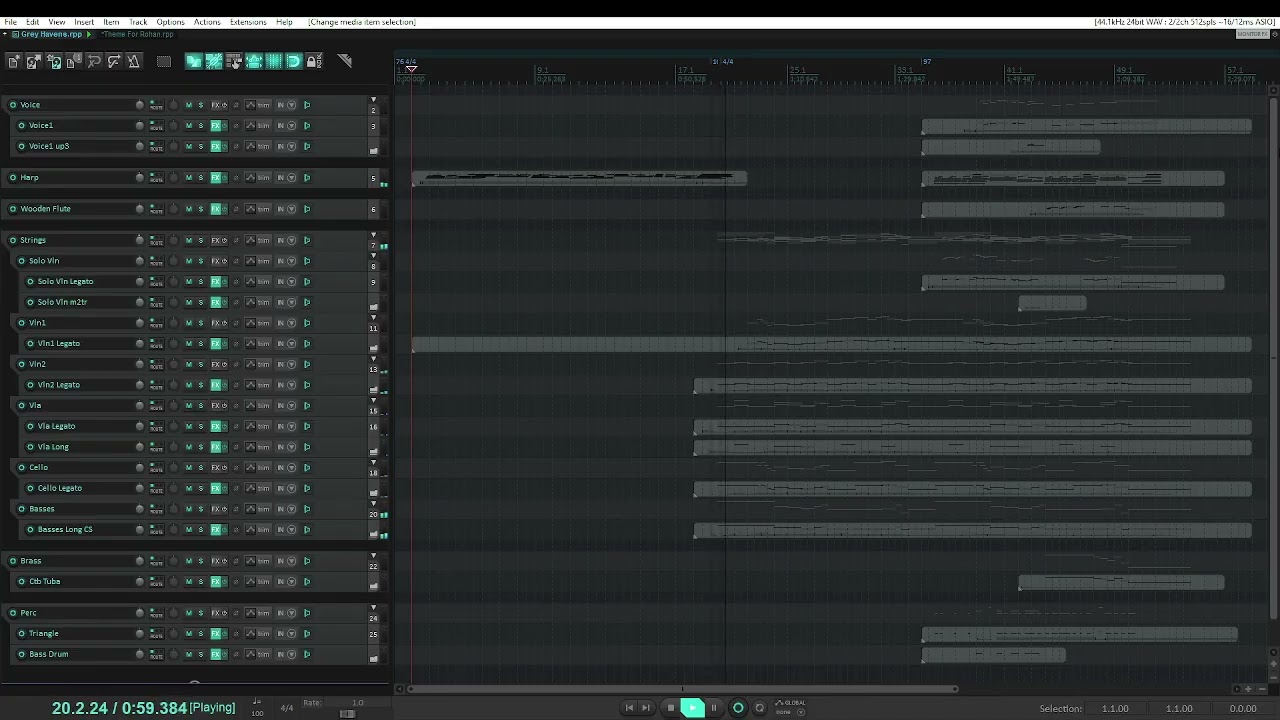Viewport: 1280px width, 720px height.
Task: Toggle the locking padlock icon
Action: coord(313,61)
